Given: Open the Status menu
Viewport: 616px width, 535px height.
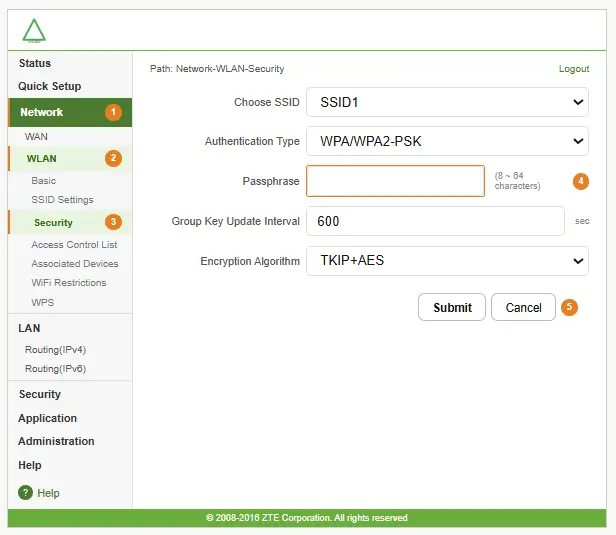Looking at the screenshot, I should click(x=35, y=63).
